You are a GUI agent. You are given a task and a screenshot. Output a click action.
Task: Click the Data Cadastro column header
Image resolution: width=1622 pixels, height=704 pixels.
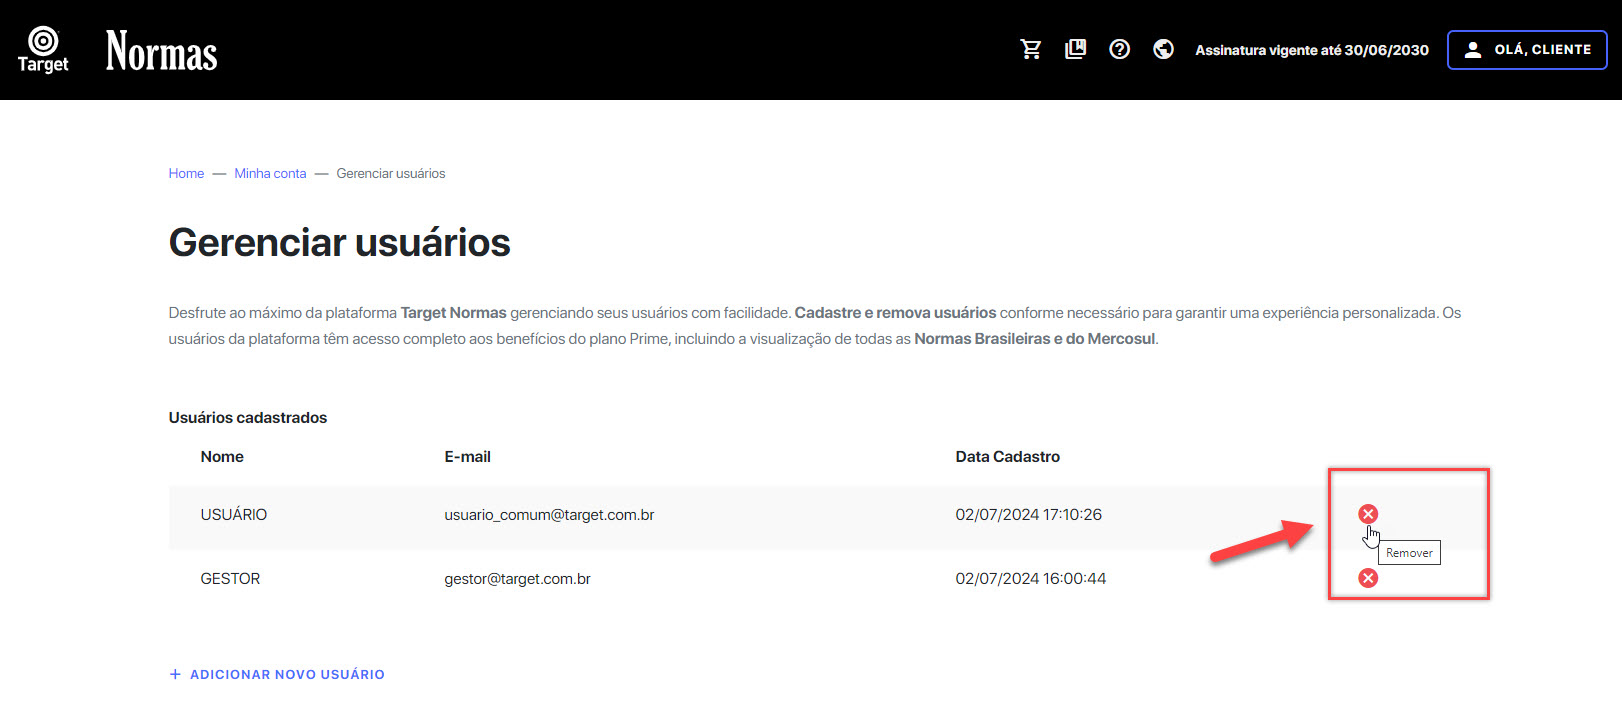(1007, 456)
